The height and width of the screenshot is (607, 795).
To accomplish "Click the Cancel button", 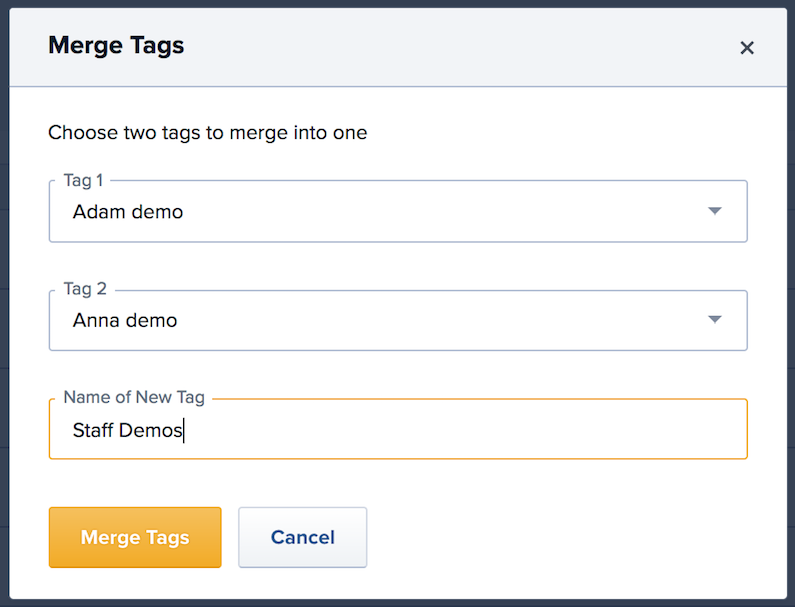I will tap(302, 537).
